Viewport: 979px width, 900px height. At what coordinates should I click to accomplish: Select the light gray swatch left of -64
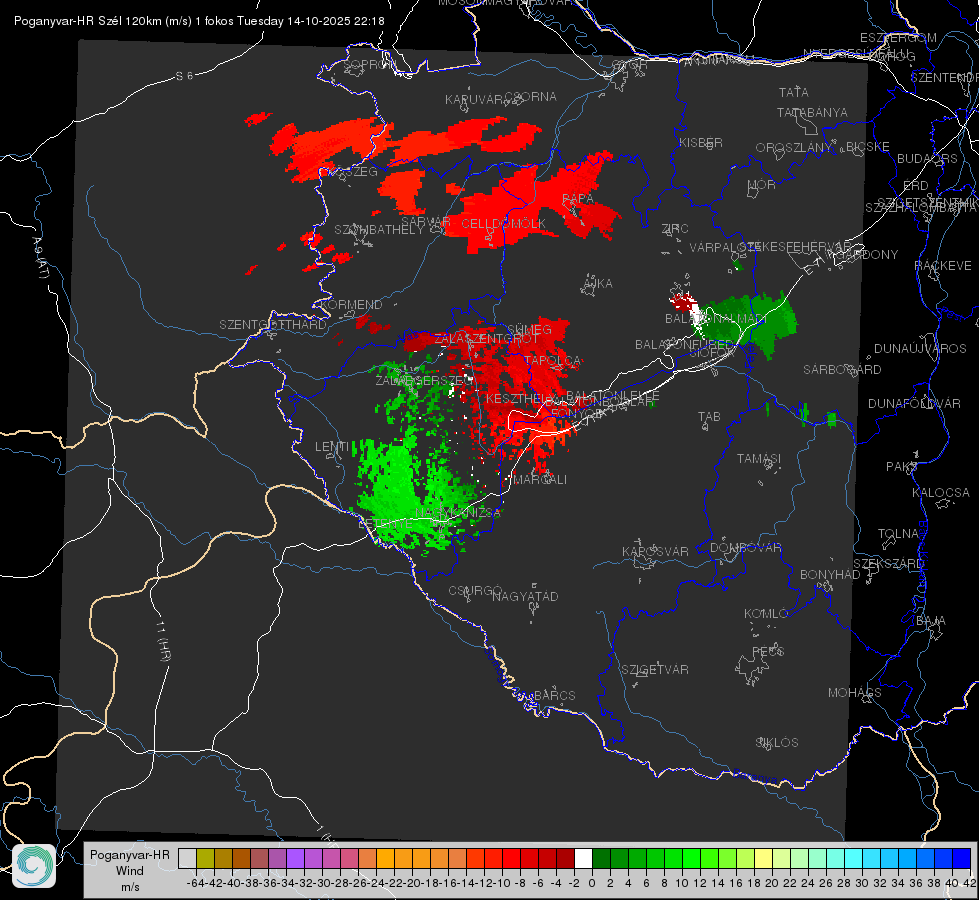[187, 858]
